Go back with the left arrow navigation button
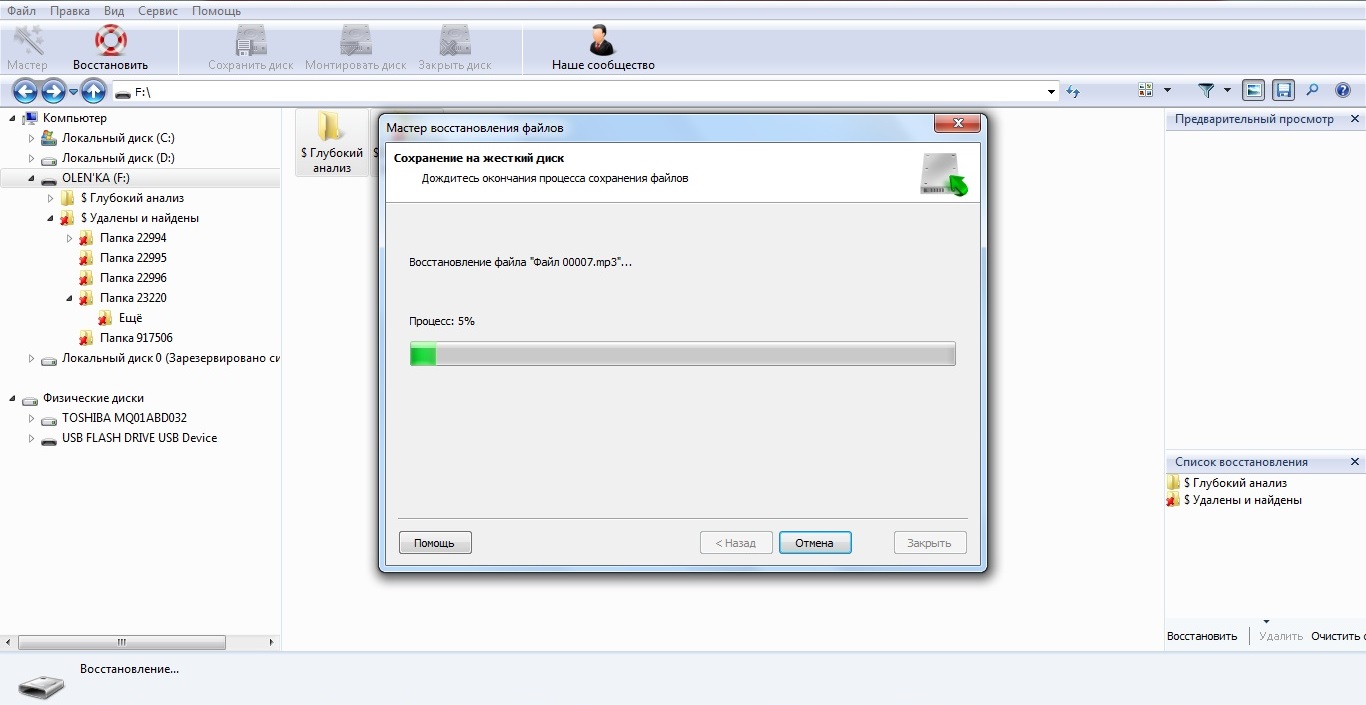 (25, 92)
